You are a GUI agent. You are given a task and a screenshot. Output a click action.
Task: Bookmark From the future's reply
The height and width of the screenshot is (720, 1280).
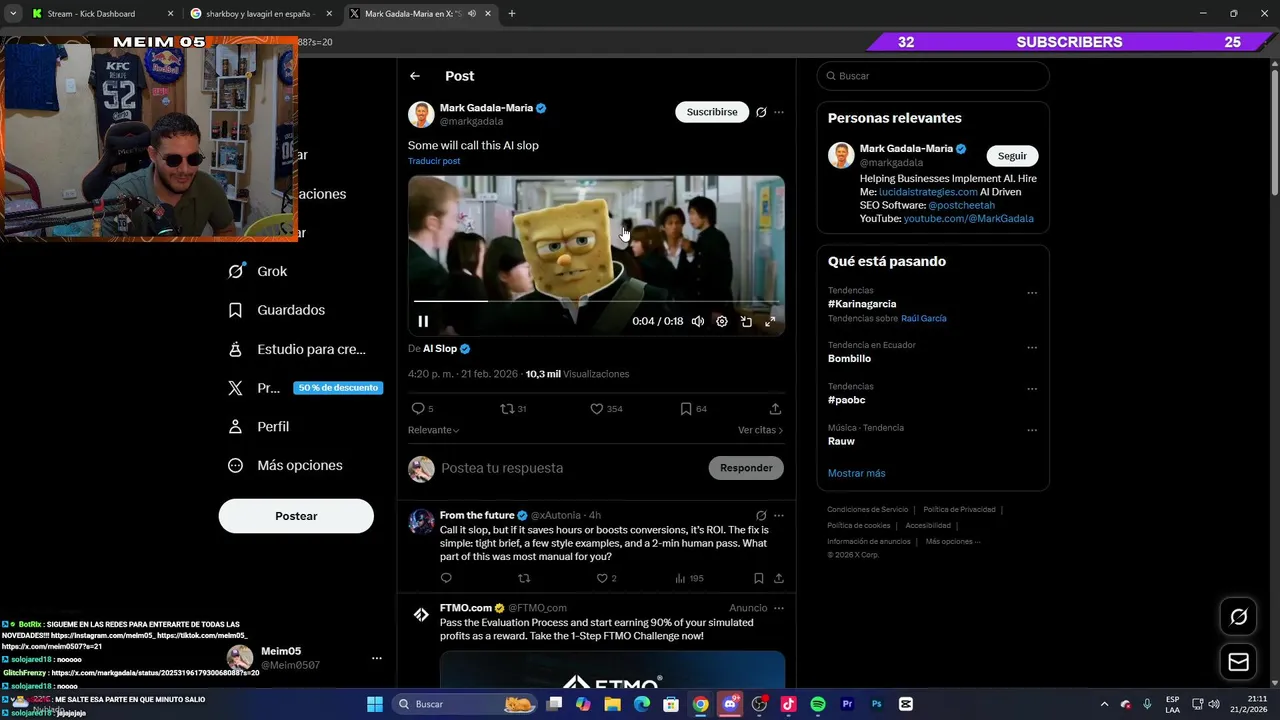759,578
